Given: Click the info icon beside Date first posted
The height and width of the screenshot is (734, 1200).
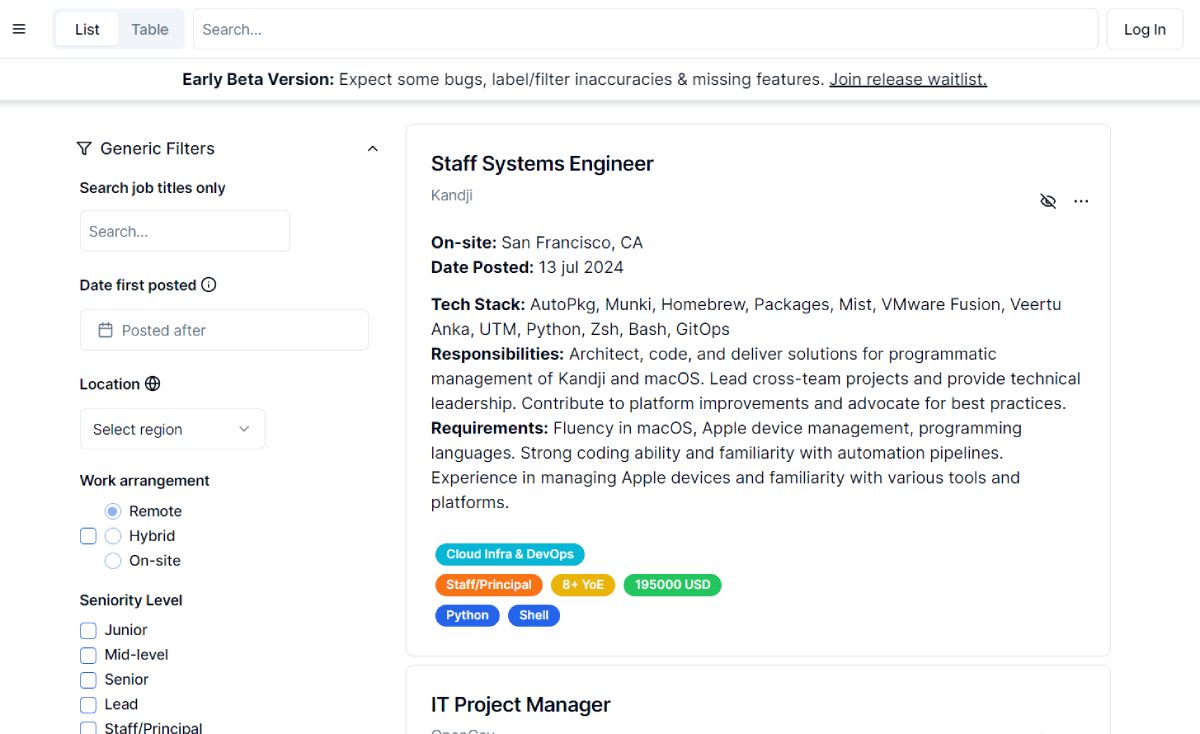Looking at the screenshot, I should point(209,285).
